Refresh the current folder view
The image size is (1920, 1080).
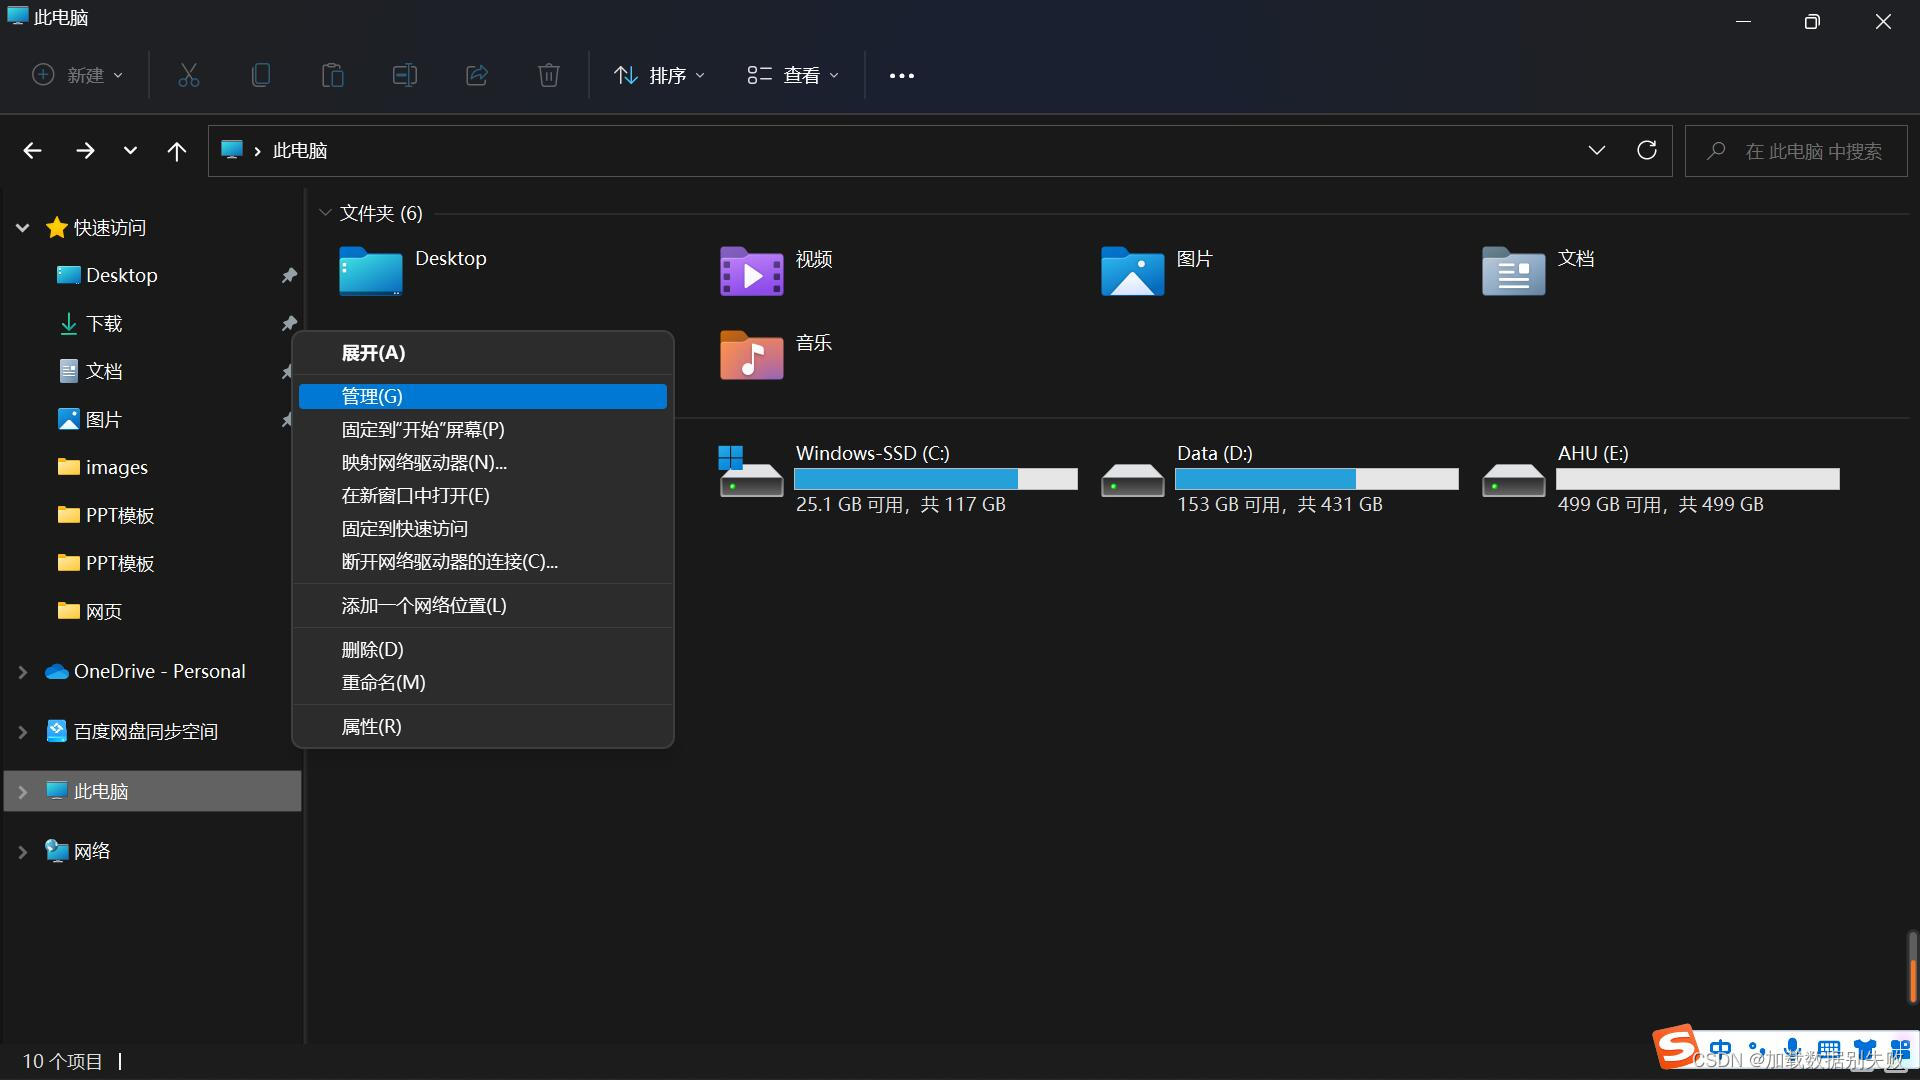1646,150
